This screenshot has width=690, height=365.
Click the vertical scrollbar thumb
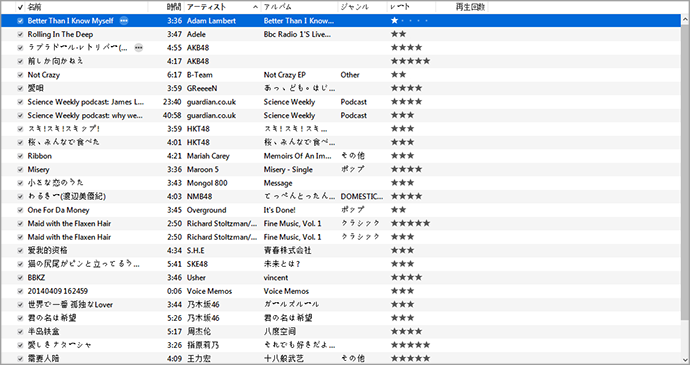click(x=685, y=172)
